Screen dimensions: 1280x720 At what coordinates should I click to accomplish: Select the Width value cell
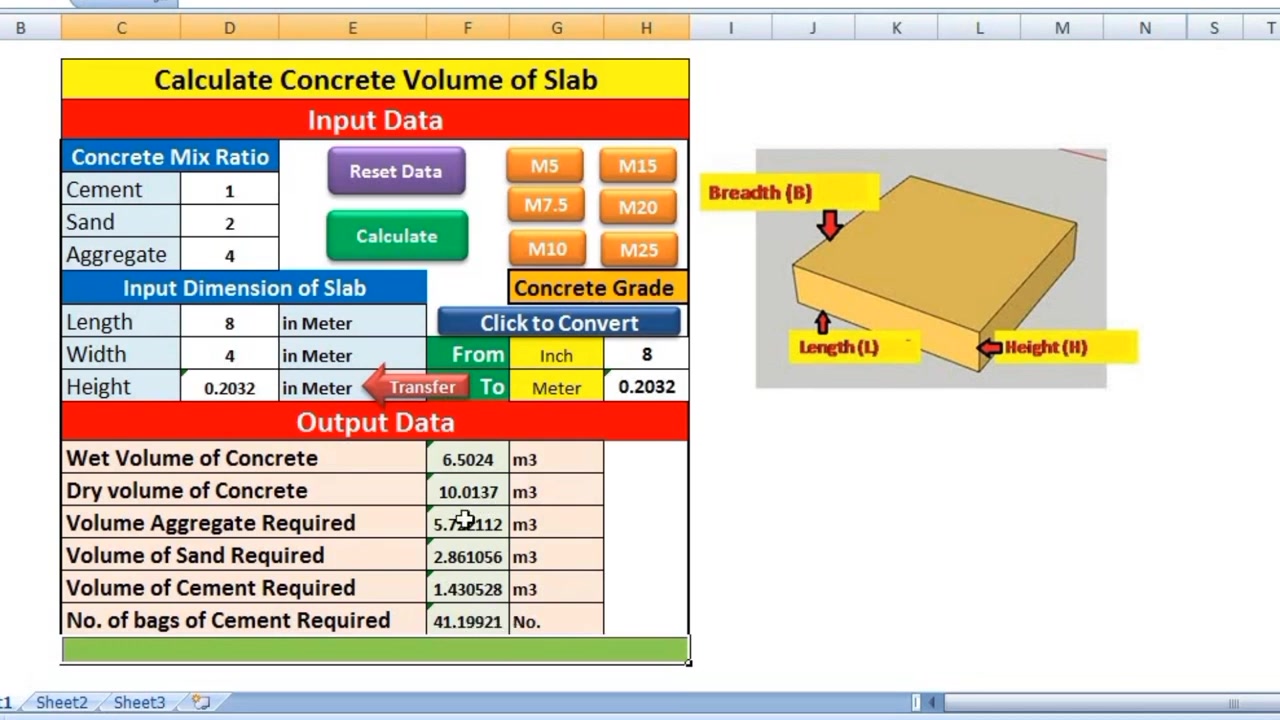(x=229, y=355)
